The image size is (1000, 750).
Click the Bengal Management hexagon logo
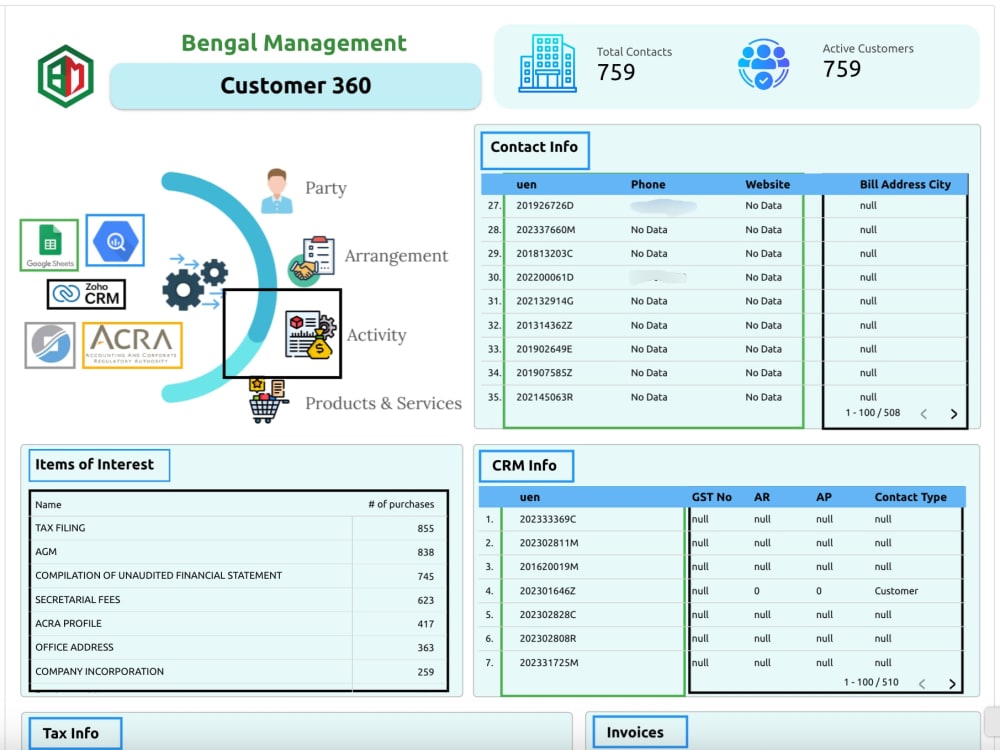tap(66, 76)
